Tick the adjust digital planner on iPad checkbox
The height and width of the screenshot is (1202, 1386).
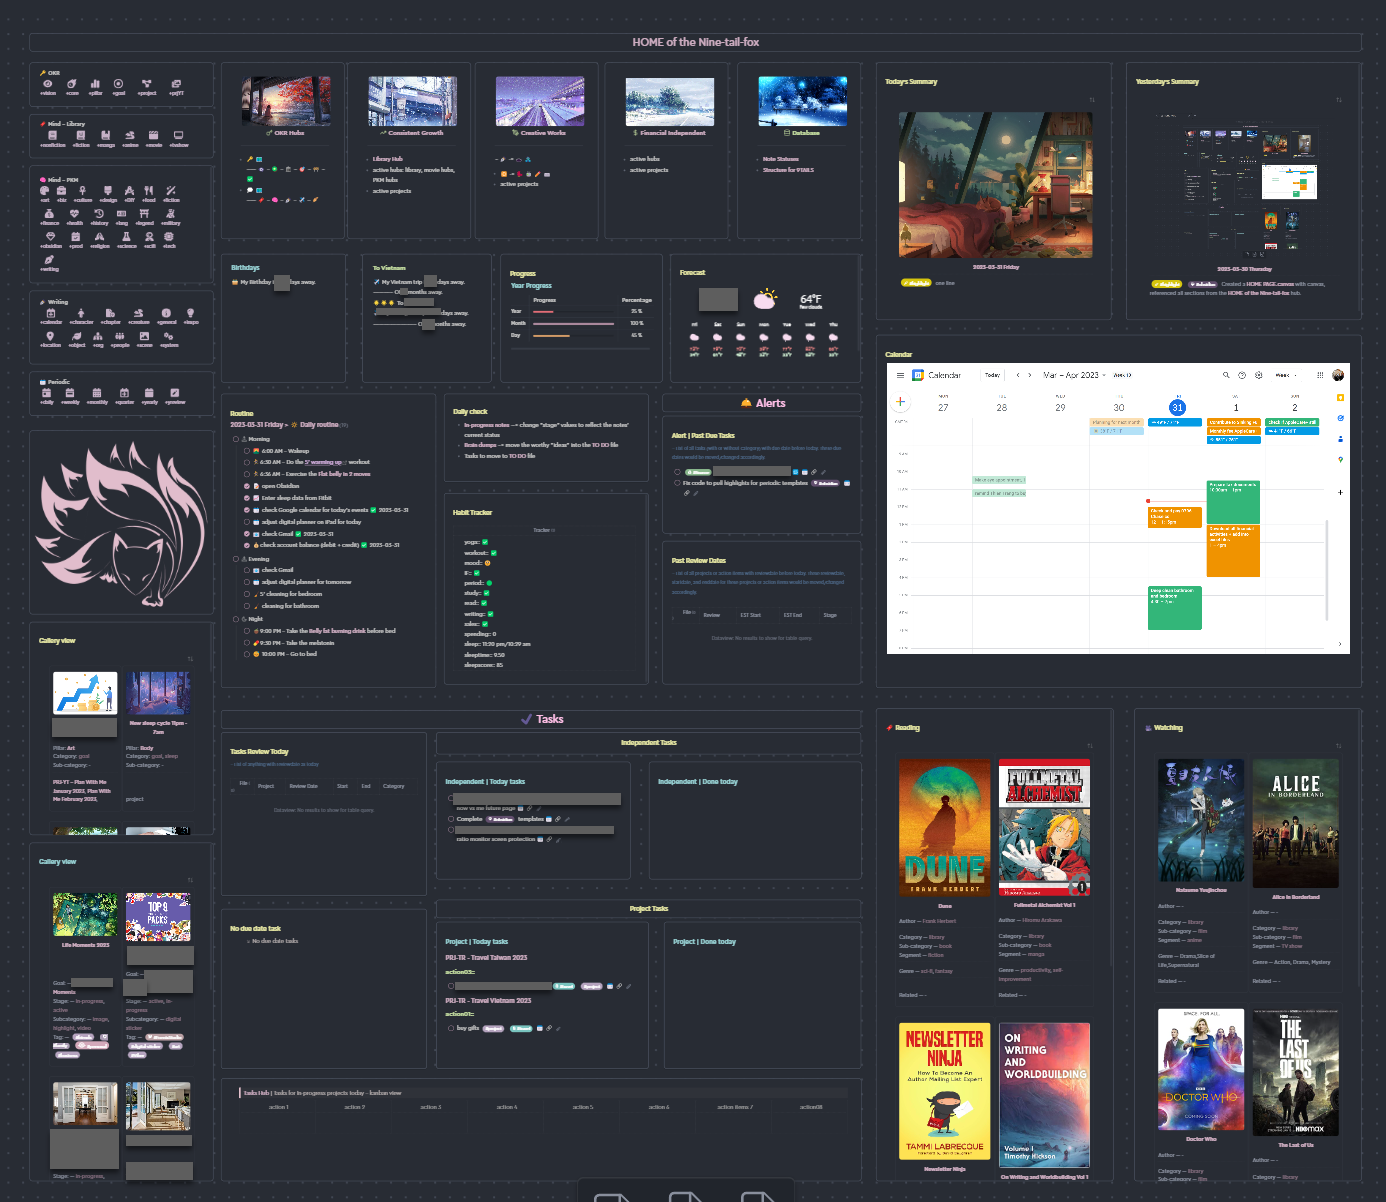coord(245,522)
